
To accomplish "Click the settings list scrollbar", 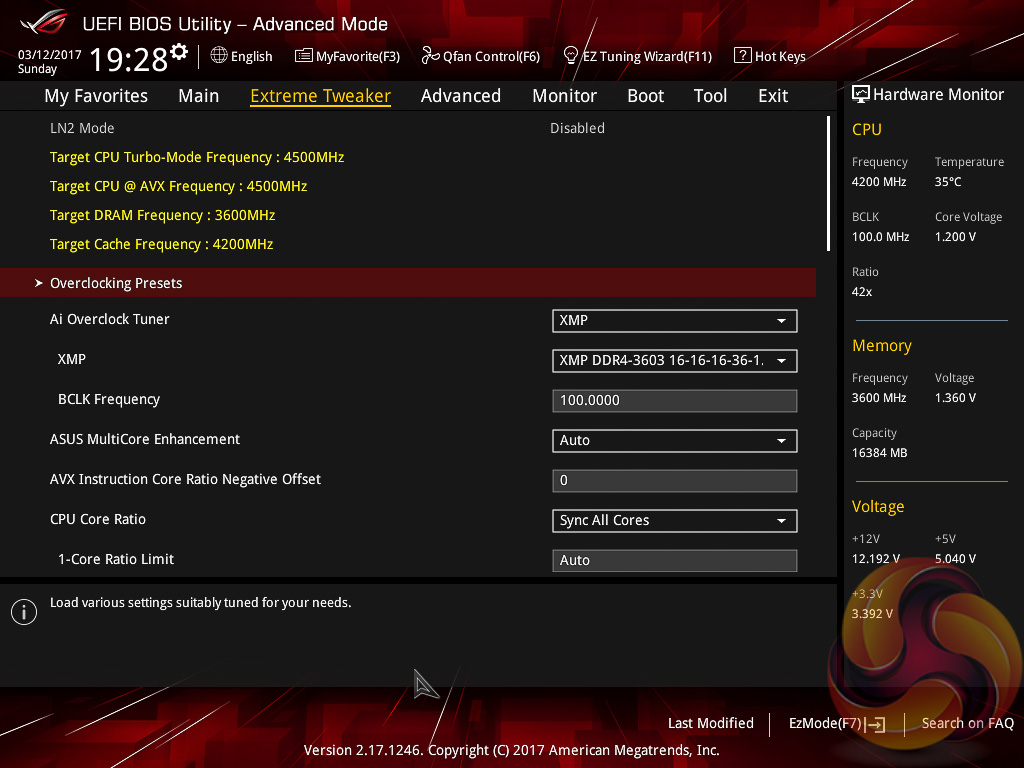I will (828, 184).
